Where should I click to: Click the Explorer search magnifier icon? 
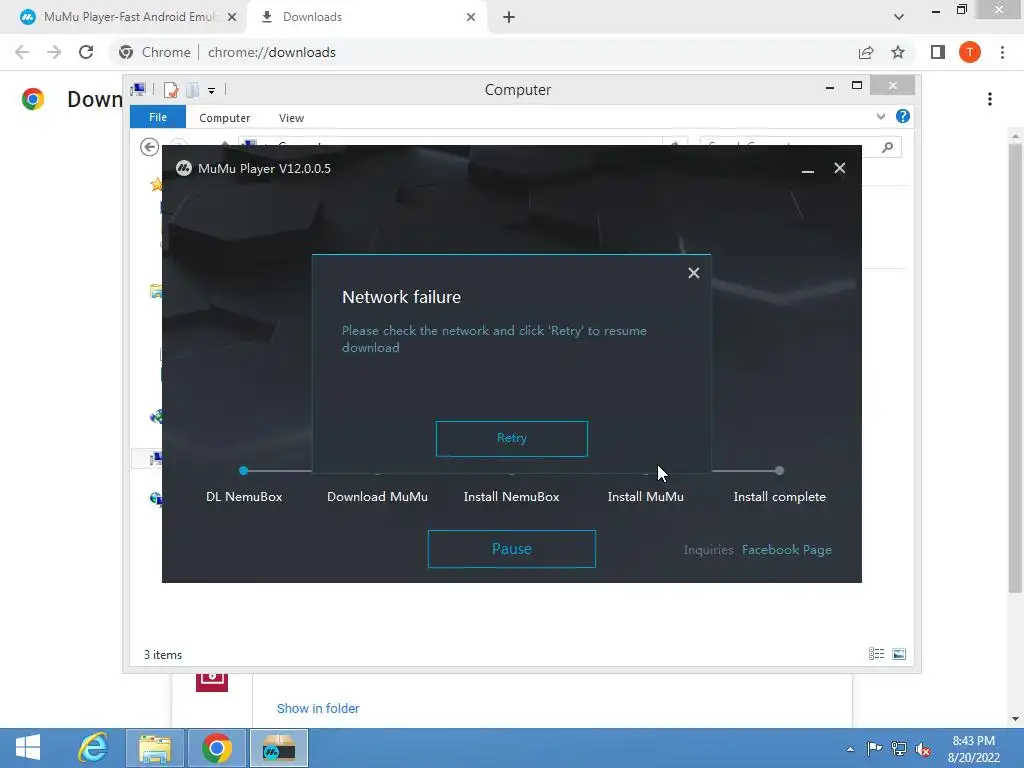pos(887,148)
